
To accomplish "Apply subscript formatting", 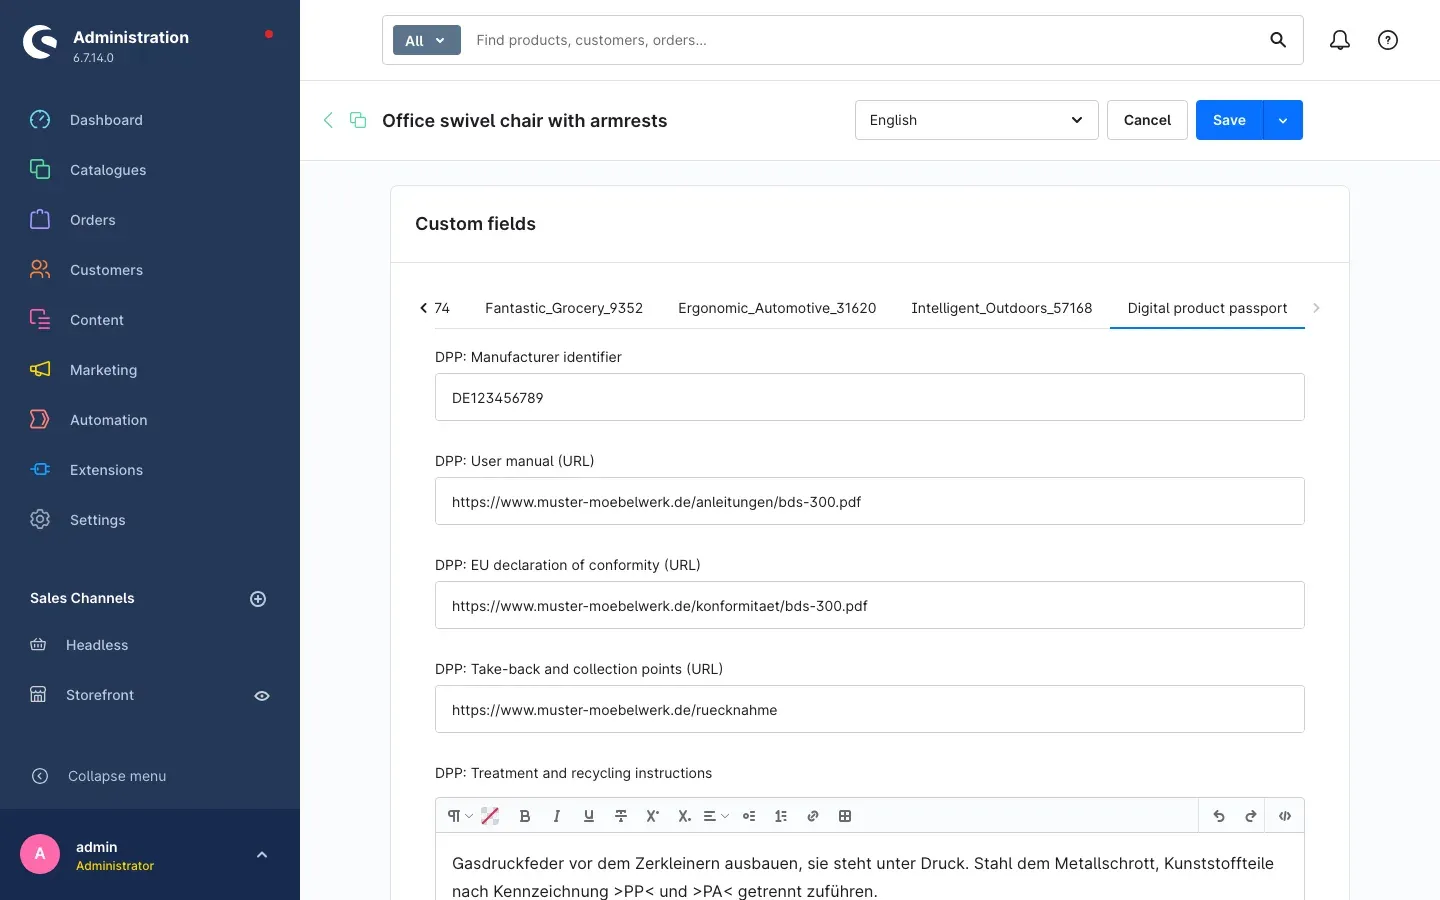I will [685, 816].
